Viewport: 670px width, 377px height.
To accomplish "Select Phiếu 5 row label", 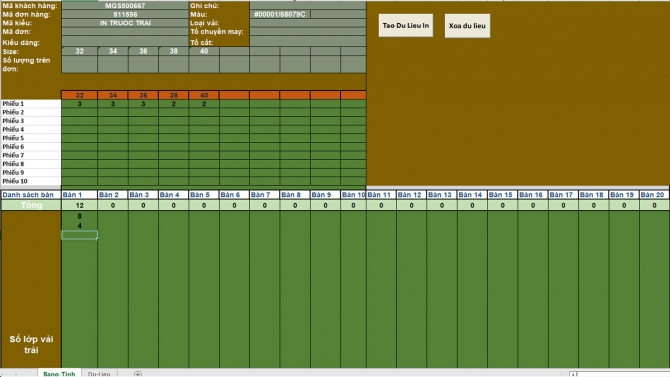I will click(31, 138).
